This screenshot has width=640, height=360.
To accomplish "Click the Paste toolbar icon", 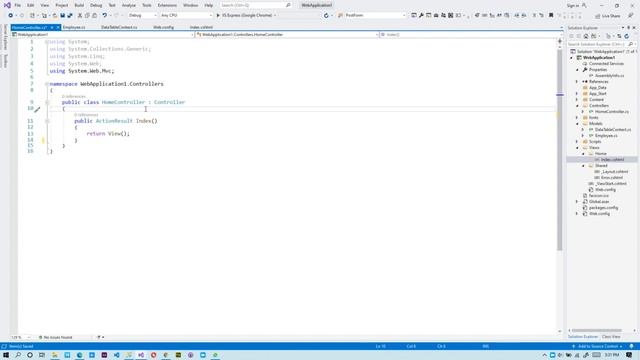I will tap(94, 16).
